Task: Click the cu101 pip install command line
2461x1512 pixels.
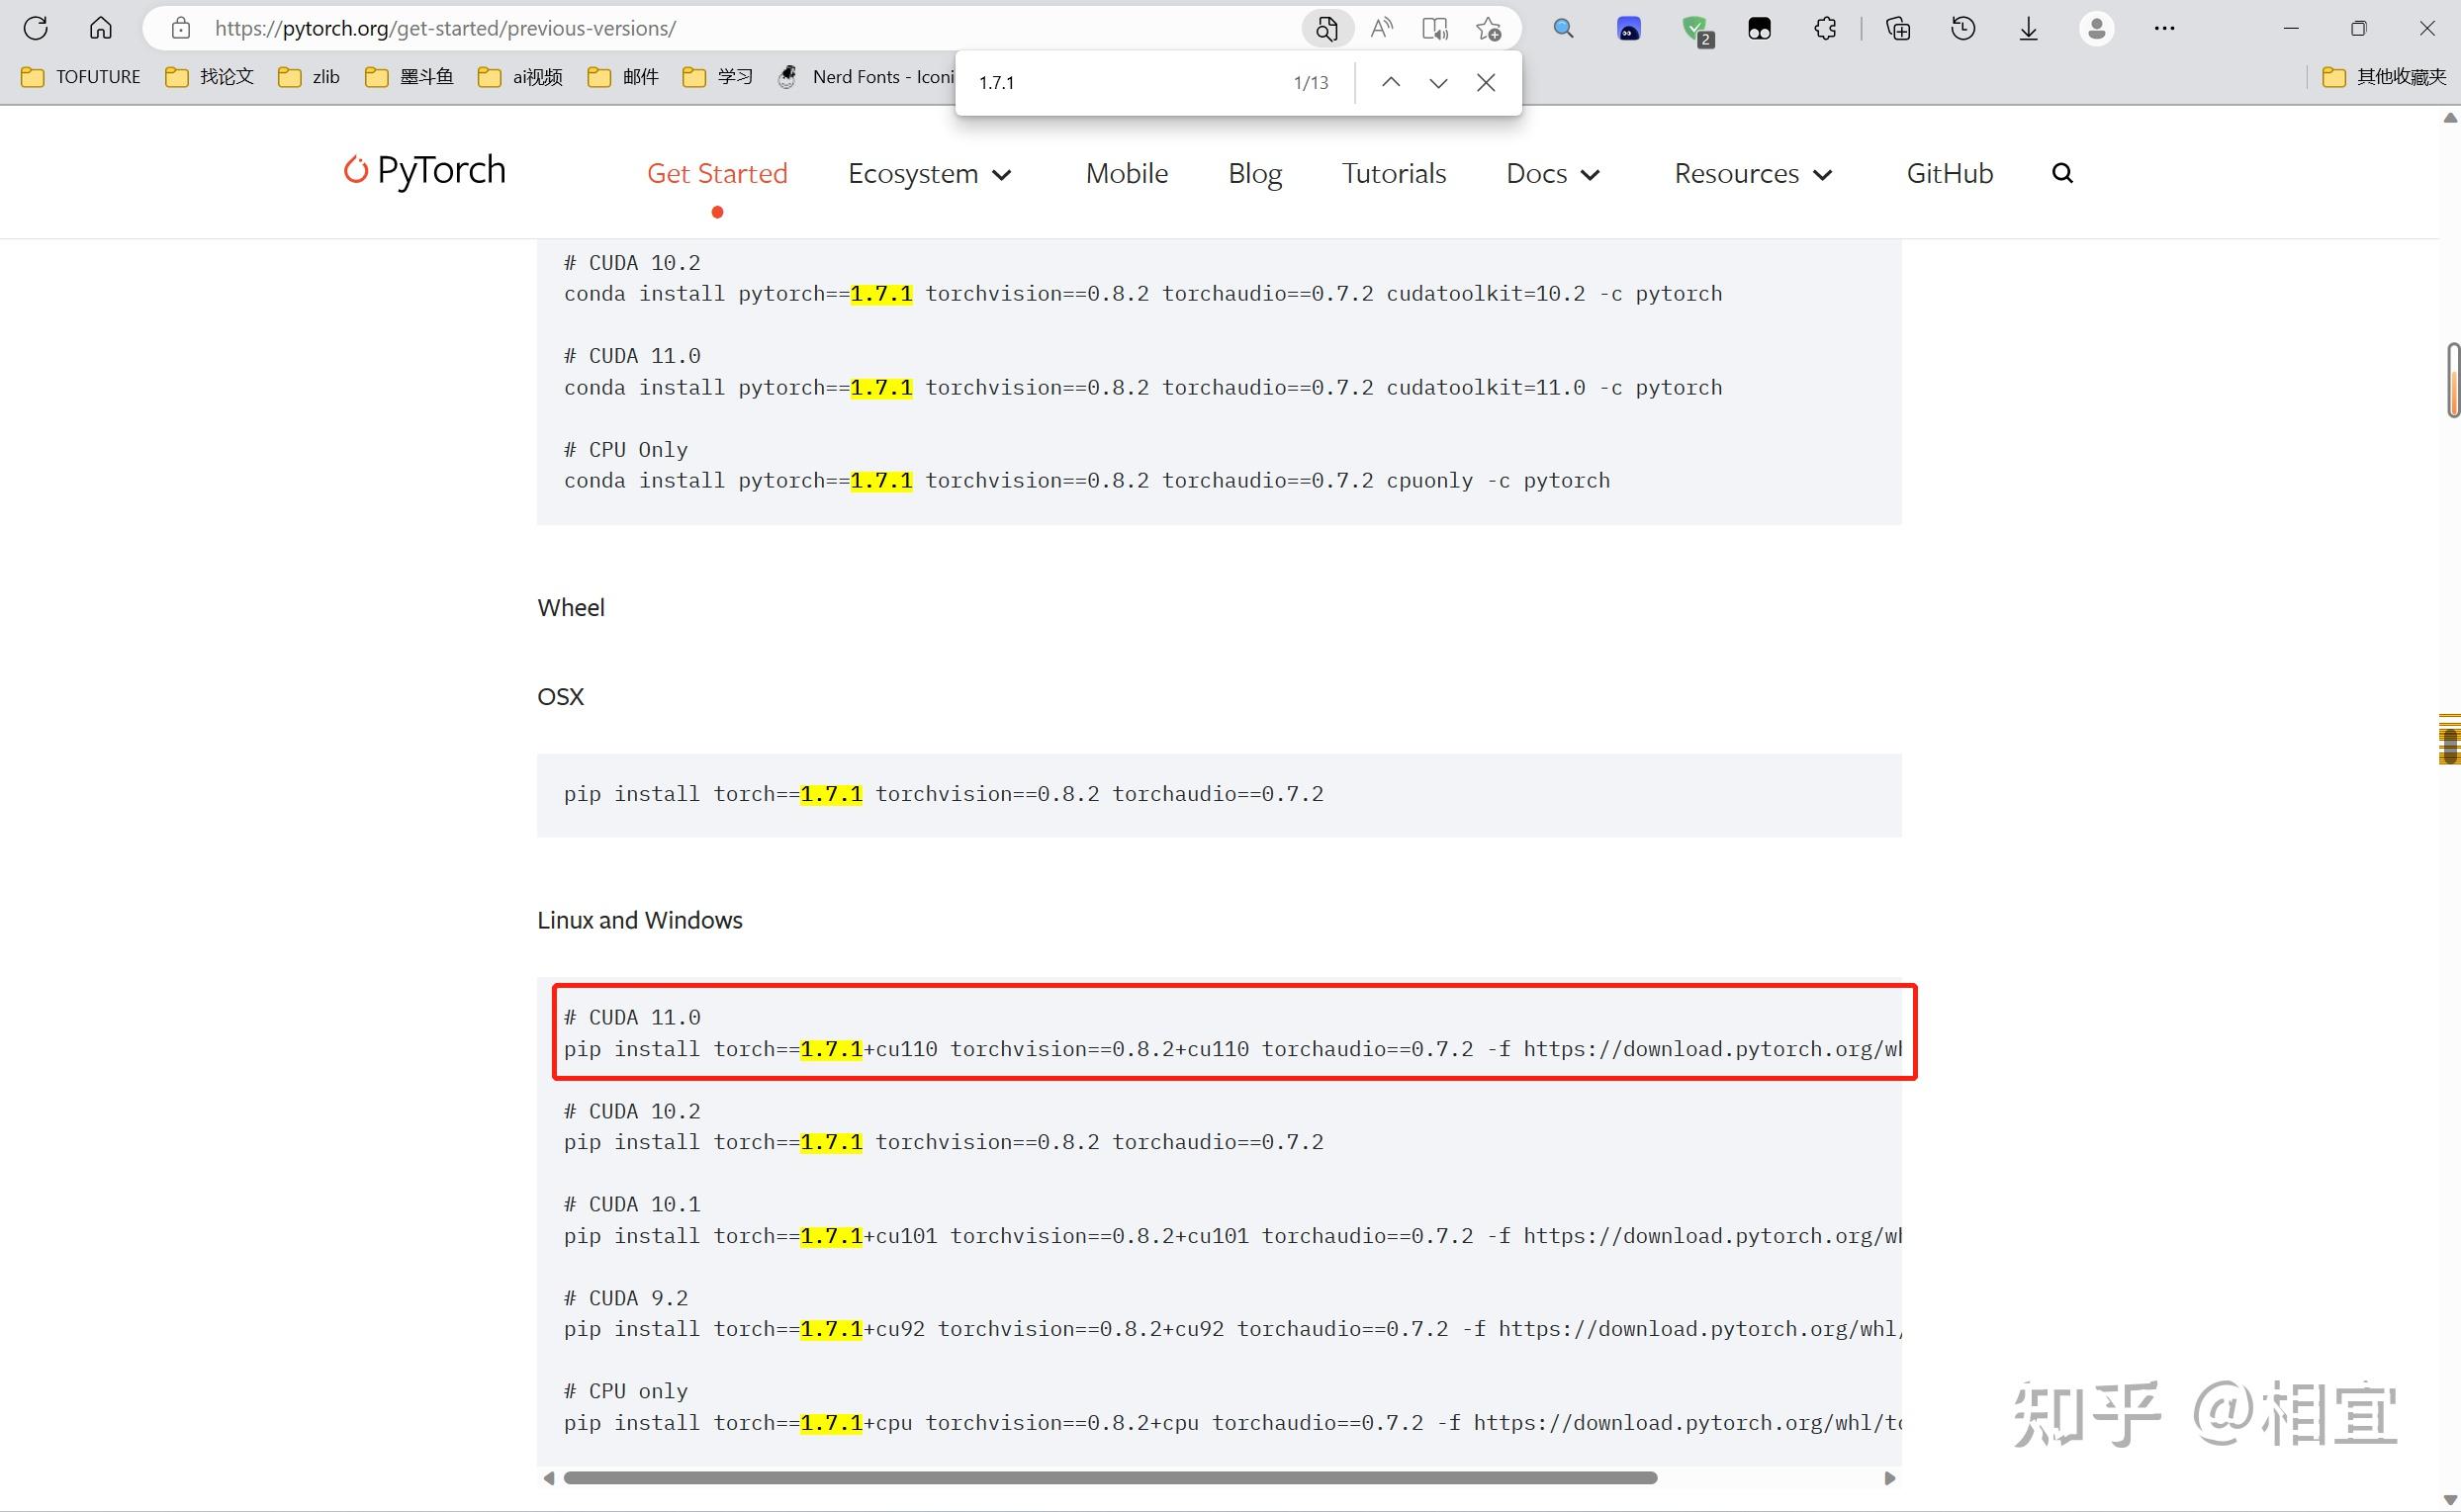Action: [x=1232, y=1236]
